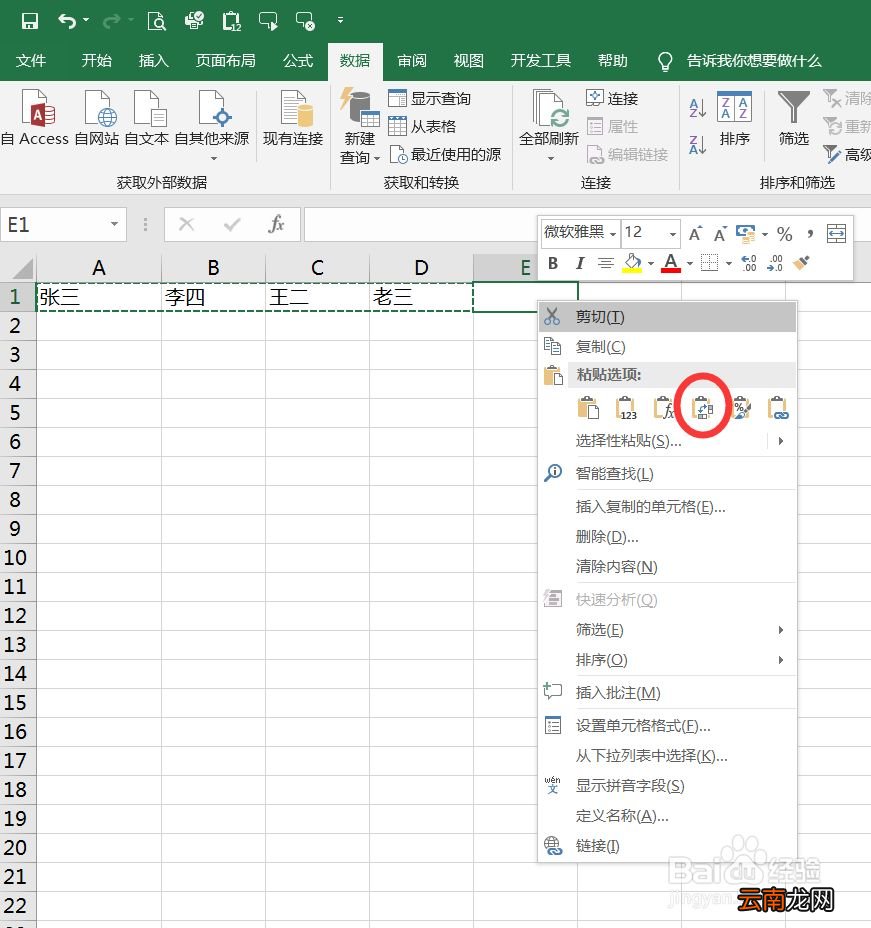Click the formula bar input area
871x928 pixels.
(x=420, y=224)
